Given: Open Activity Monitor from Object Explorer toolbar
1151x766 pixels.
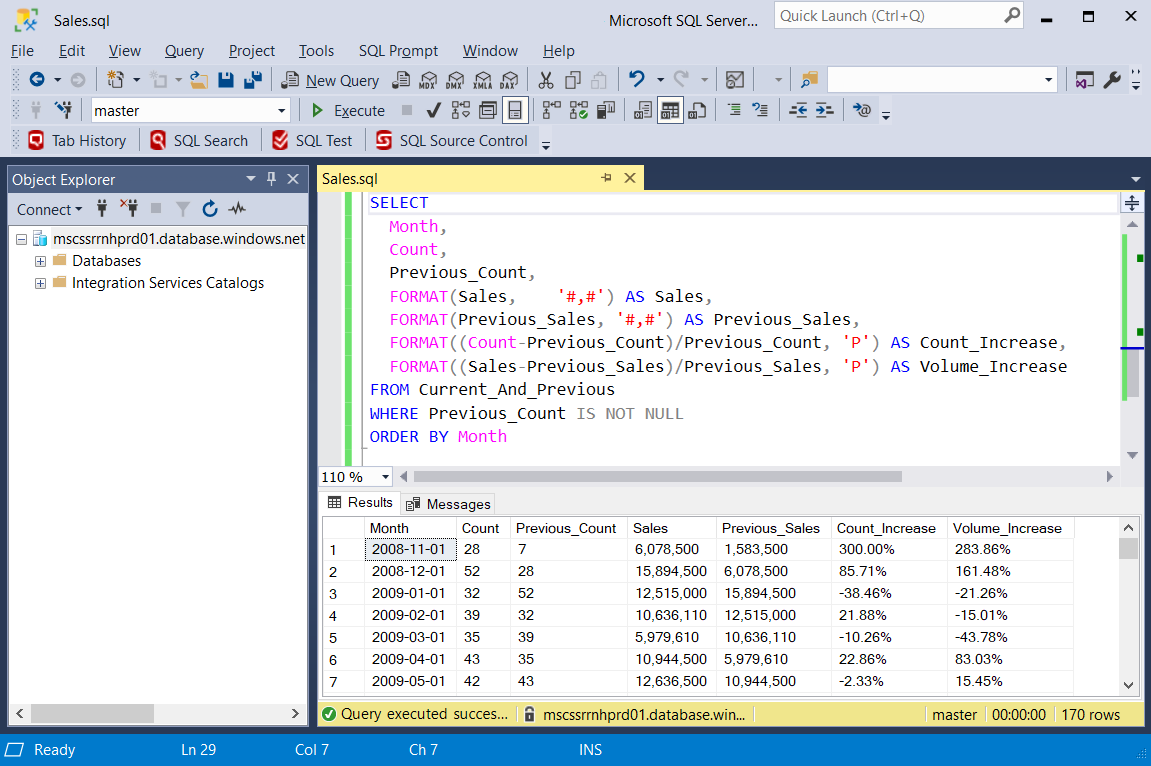Looking at the screenshot, I should [x=236, y=209].
